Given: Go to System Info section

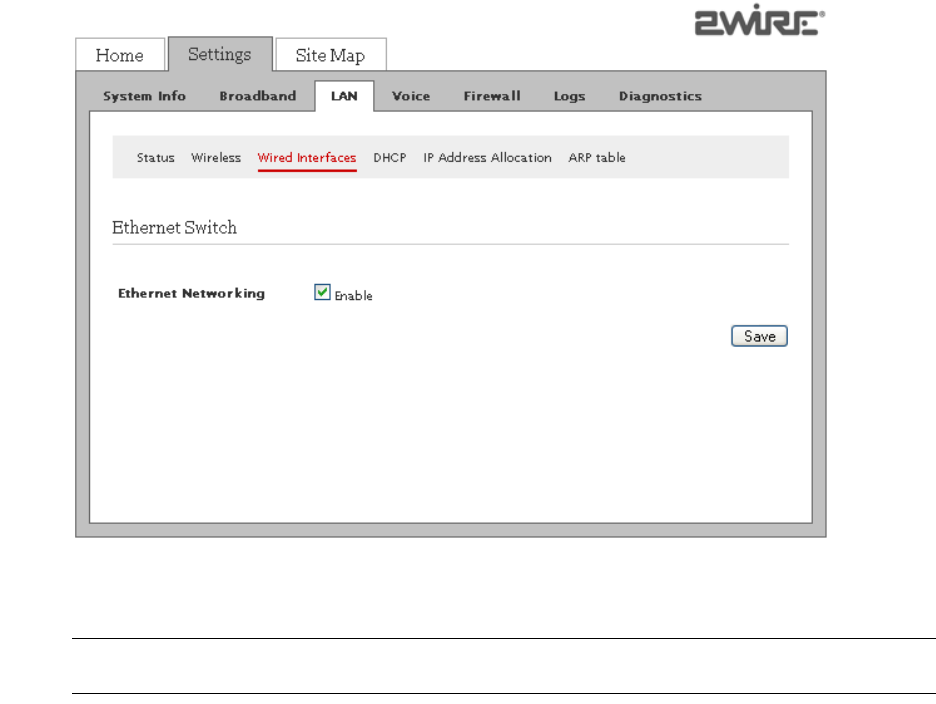Looking at the screenshot, I should click(x=144, y=96).
